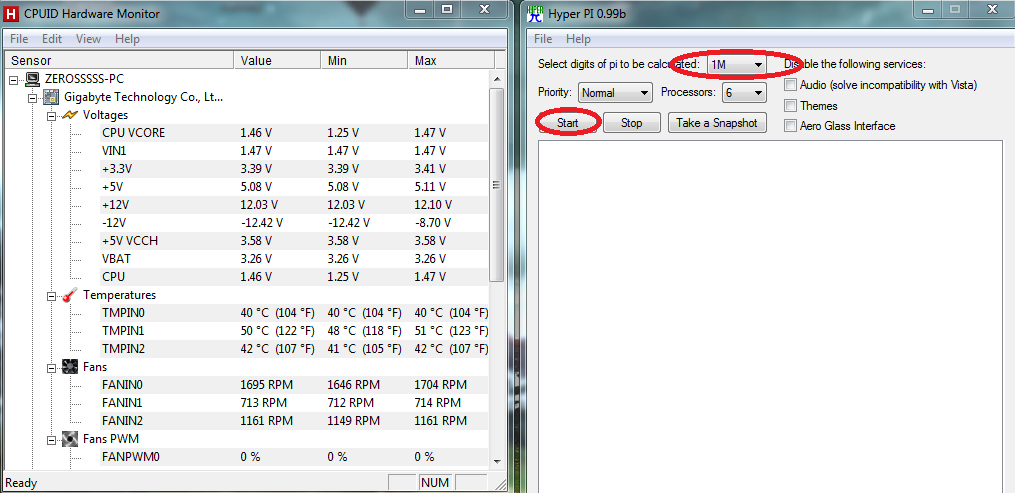Click the 1695 RPM value of FANIN0

(x=266, y=385)
